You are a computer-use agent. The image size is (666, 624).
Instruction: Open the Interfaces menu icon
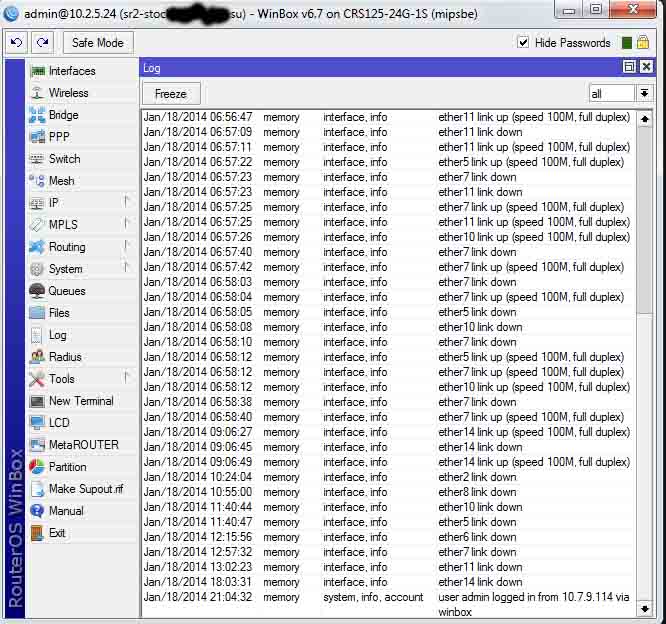coord(37,71)
